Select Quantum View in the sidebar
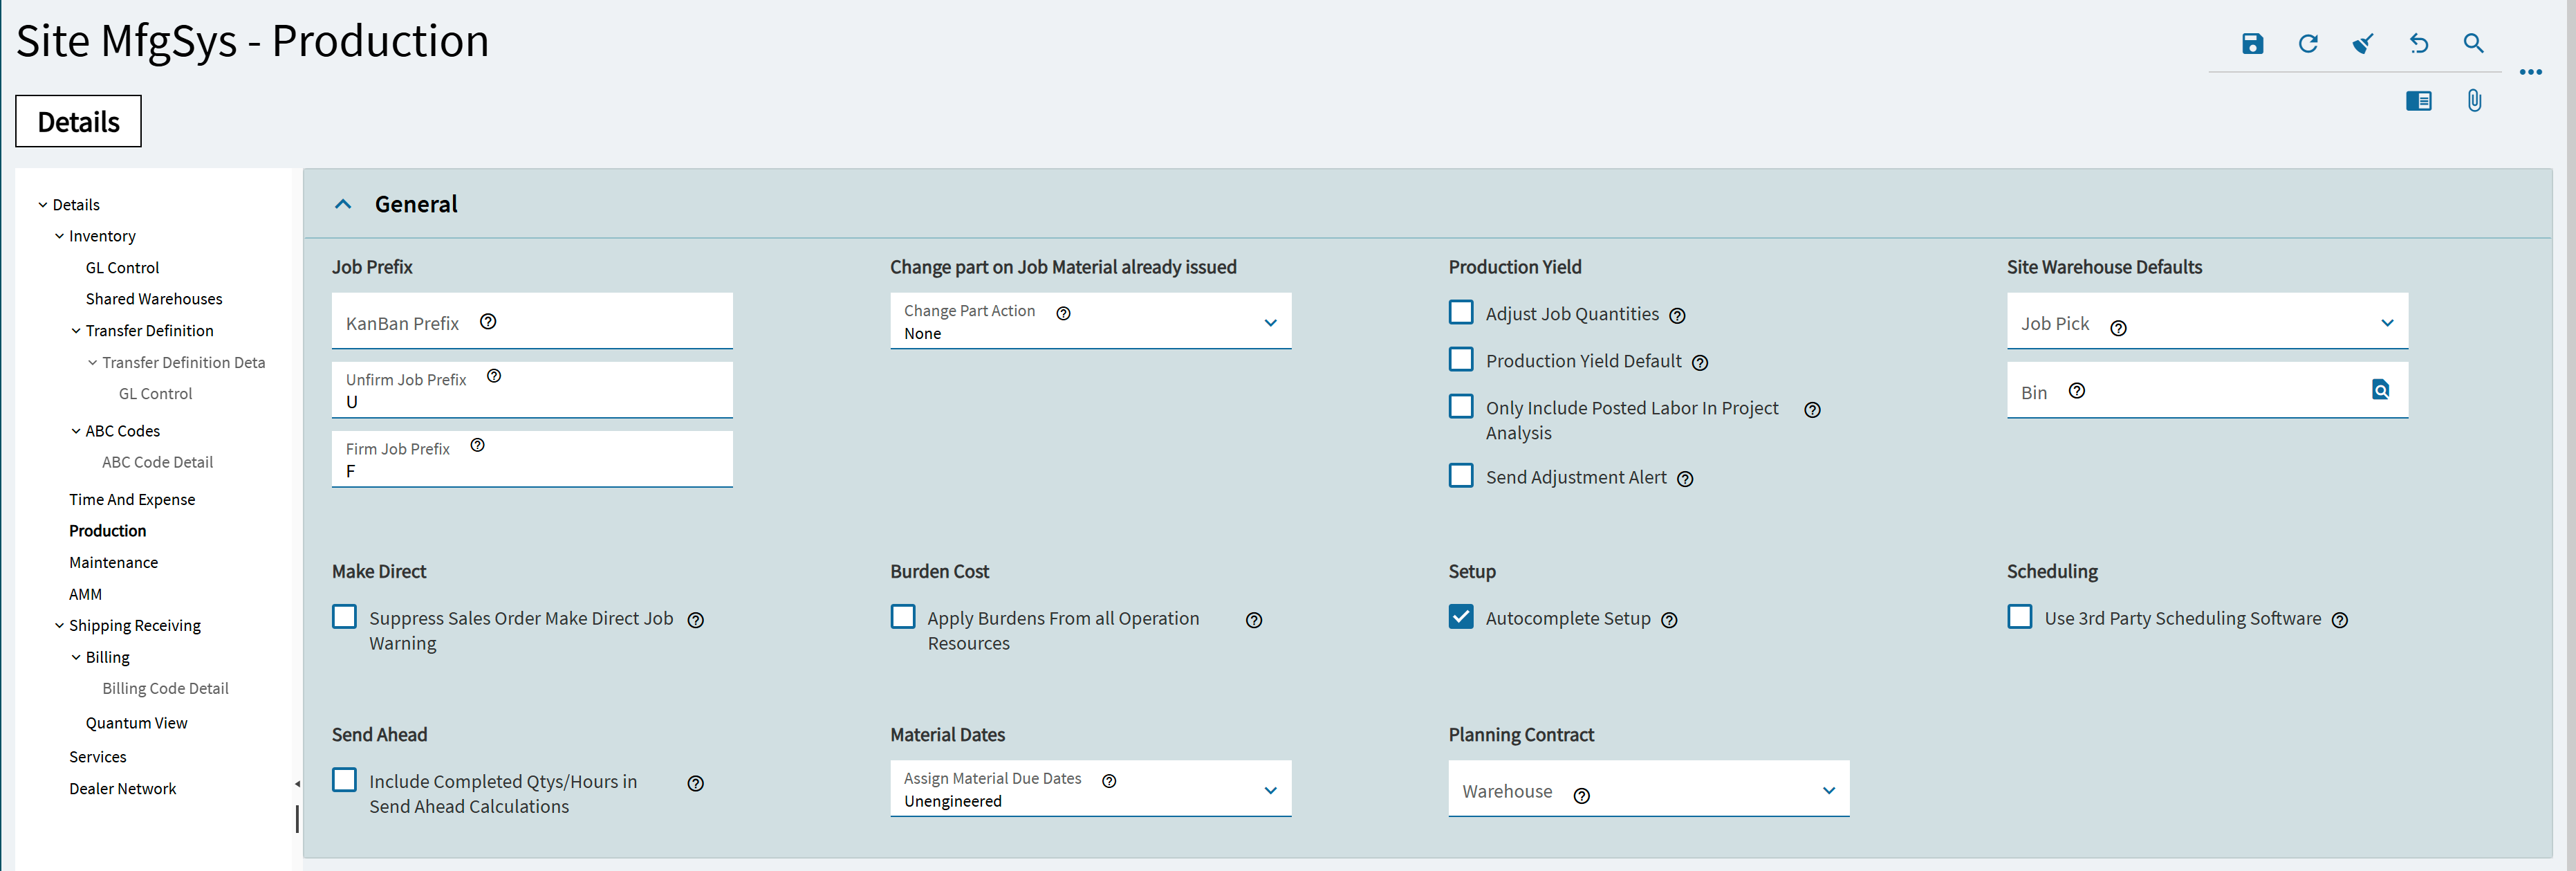2576x871 pixels. point(136,723)
